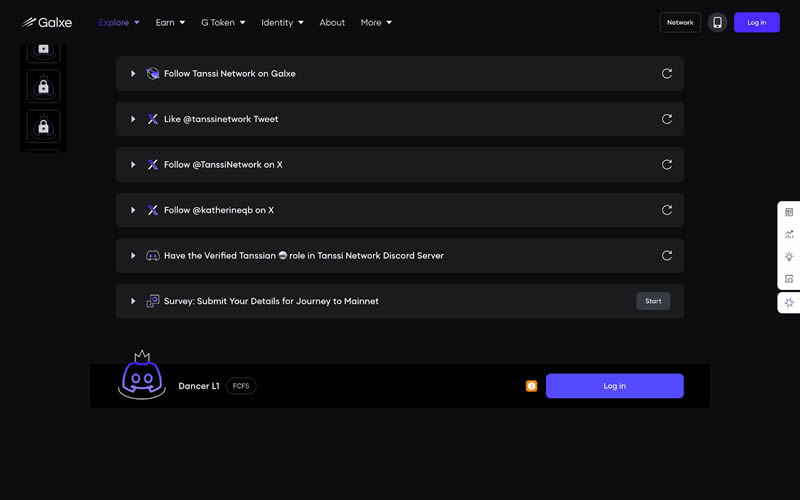Click the text Like @tanssinetwork Tweet
The height and width of the screenshot is (500, 800).
[221, 119]
